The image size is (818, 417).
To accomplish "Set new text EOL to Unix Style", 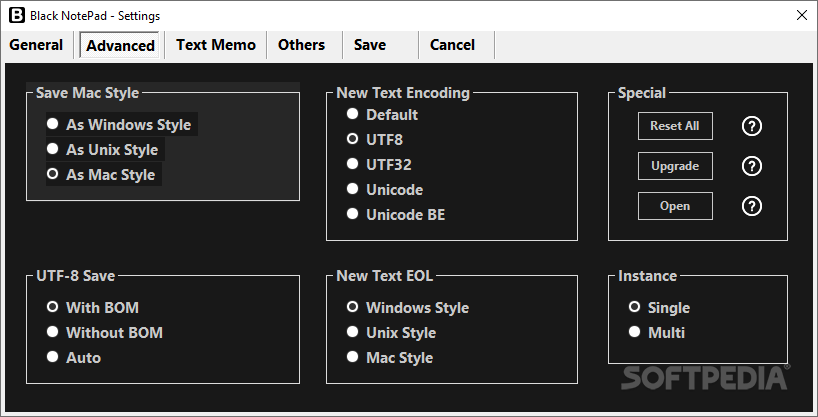I will (x=392, y=332).
